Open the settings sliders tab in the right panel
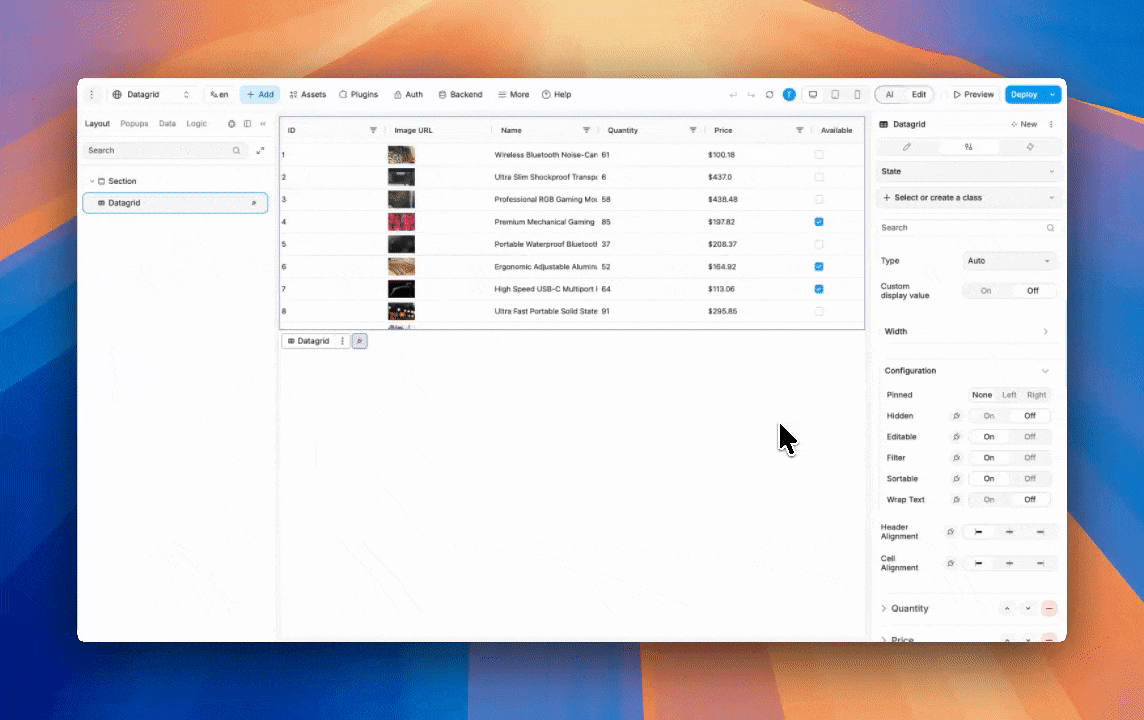 pyautogui.click(x=968, y=147)
